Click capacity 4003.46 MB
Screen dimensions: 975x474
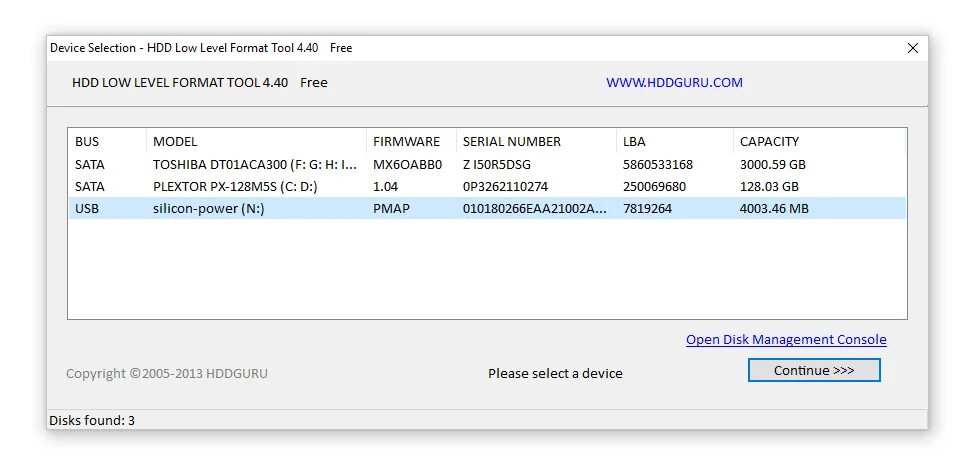tap(774, 208)
